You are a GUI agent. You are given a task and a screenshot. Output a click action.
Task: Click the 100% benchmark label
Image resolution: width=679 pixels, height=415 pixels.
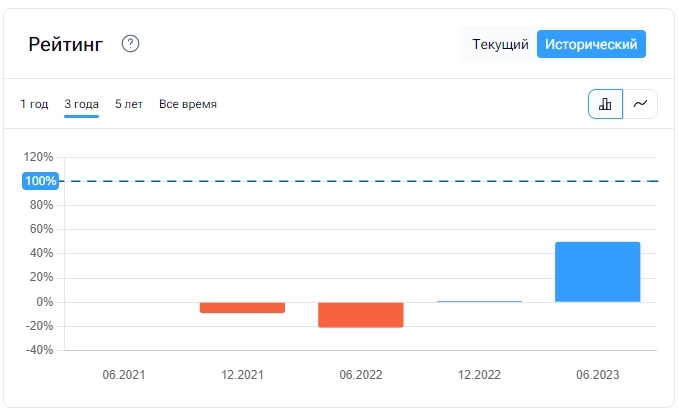click(41, 181)
